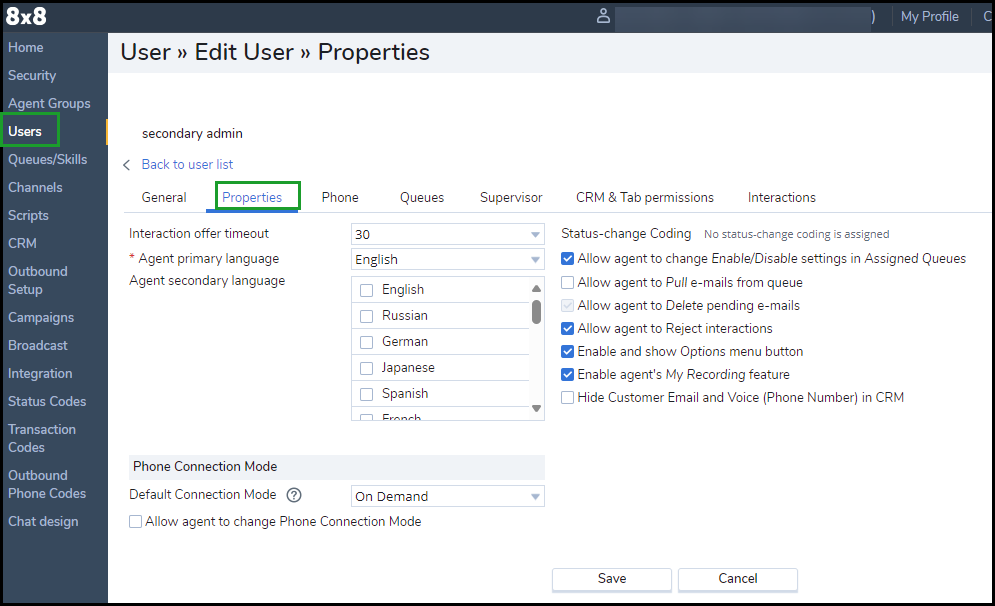This screenshot has width=995, height=606.
Task: Click 'No status-change coding is assigned' text
Action: (x=796, y=234)
